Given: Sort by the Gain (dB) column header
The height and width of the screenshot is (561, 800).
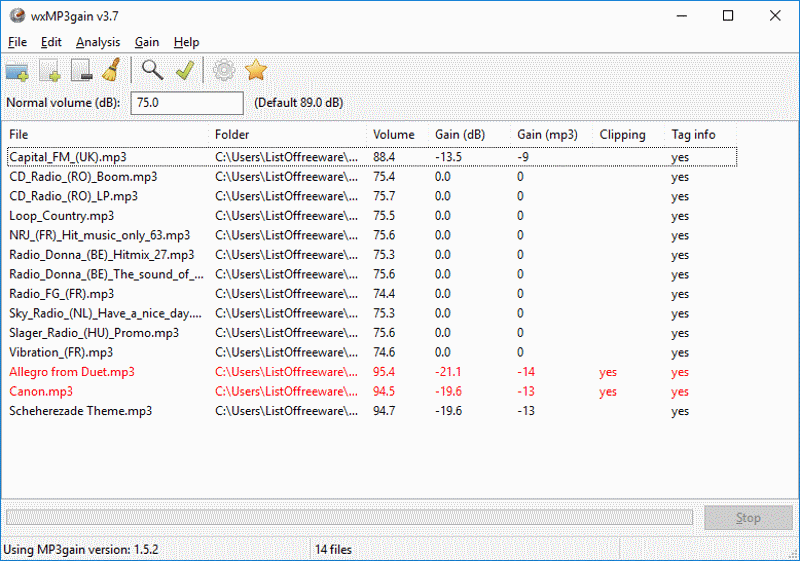Looking at the screenshot, I should tap(470, 135).
